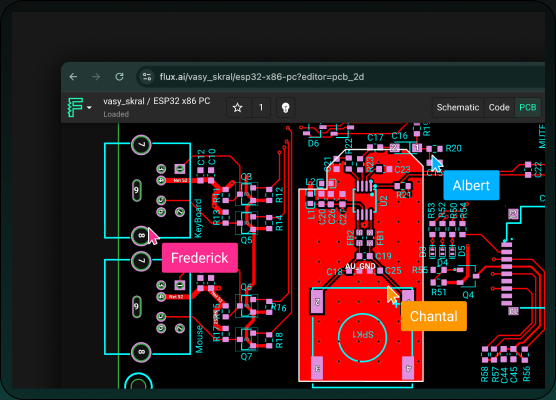
Task: Select the PCB tab
Action: tap(528, 107)
